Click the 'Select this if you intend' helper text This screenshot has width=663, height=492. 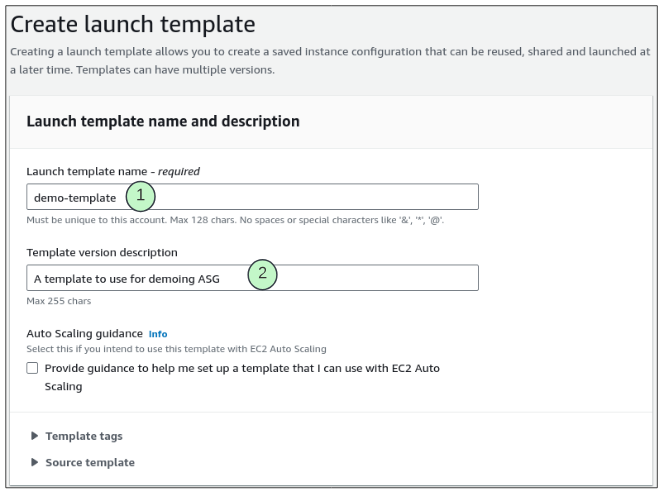coord(176,348)
